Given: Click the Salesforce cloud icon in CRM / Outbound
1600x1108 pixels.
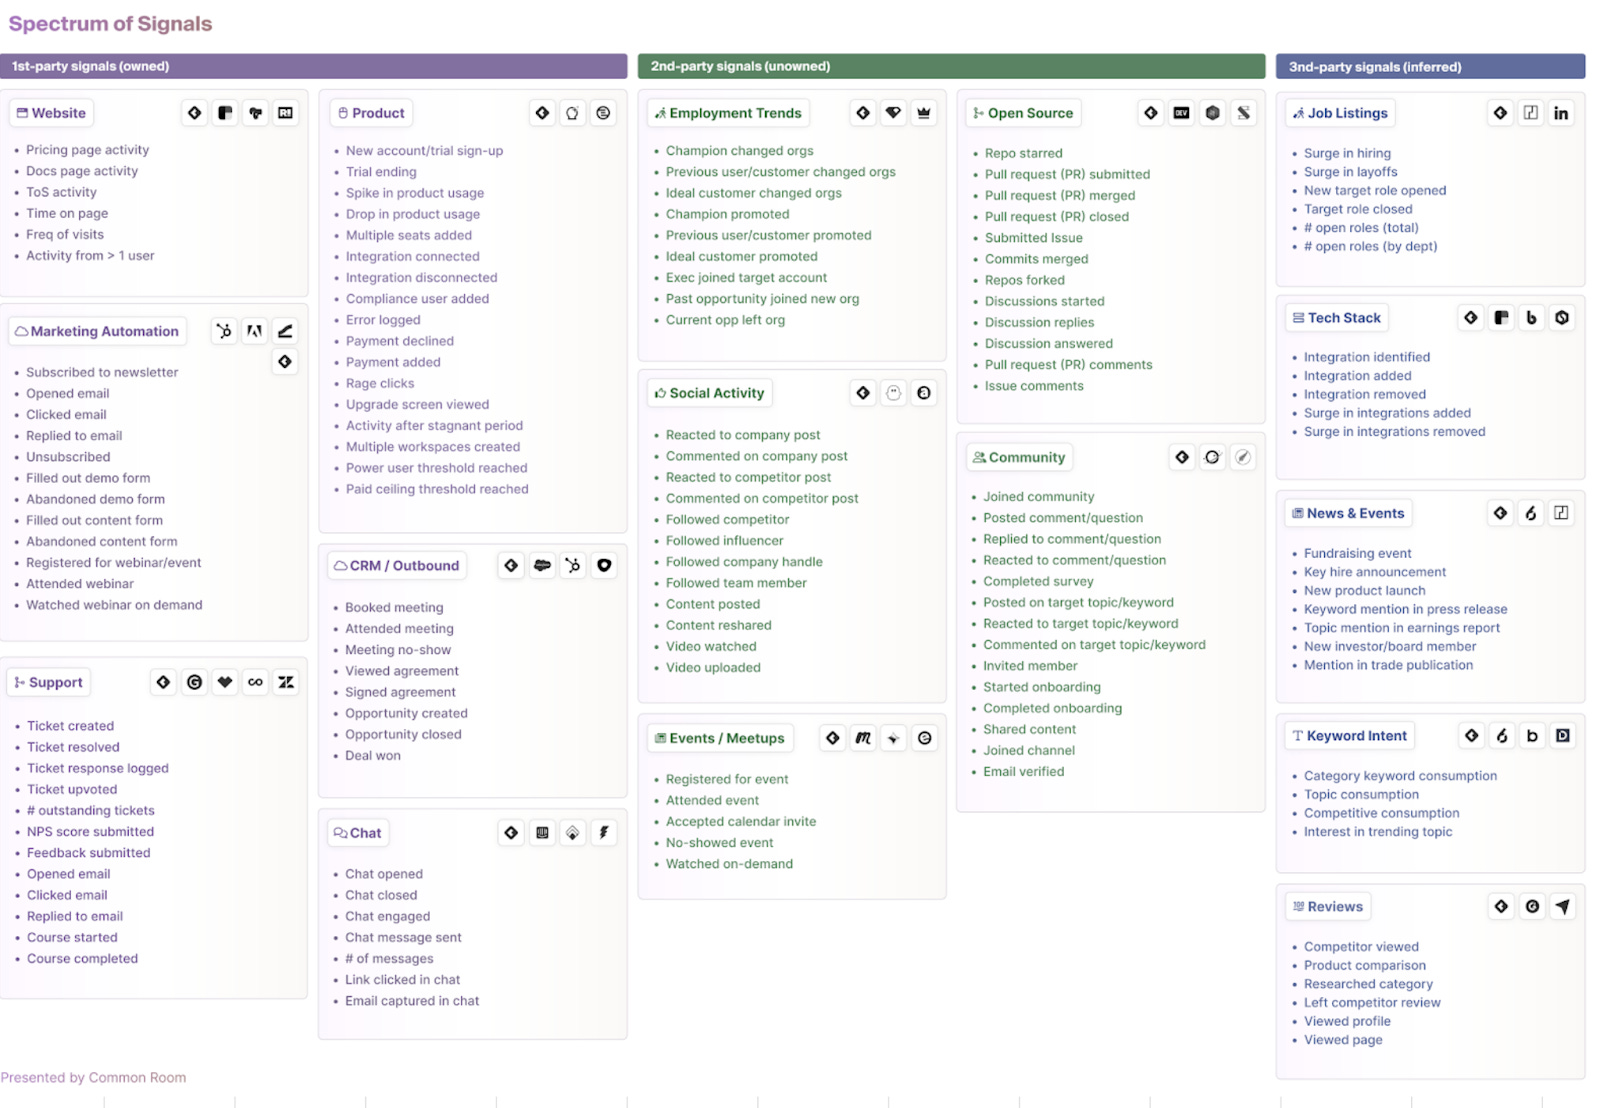Looking at the screenshot, I should (x=542, y=565).
